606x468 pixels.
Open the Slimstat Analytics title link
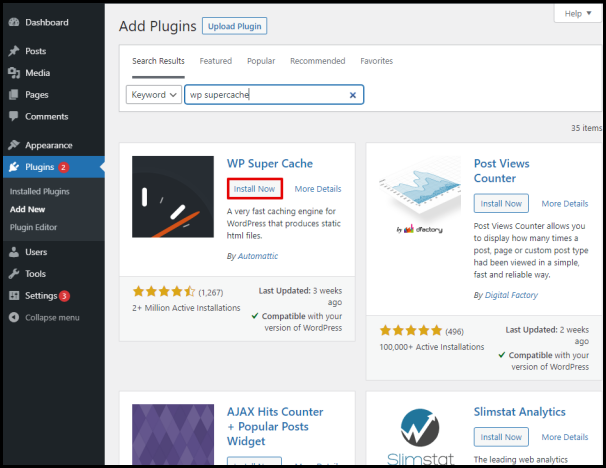(x=520, y=412)
